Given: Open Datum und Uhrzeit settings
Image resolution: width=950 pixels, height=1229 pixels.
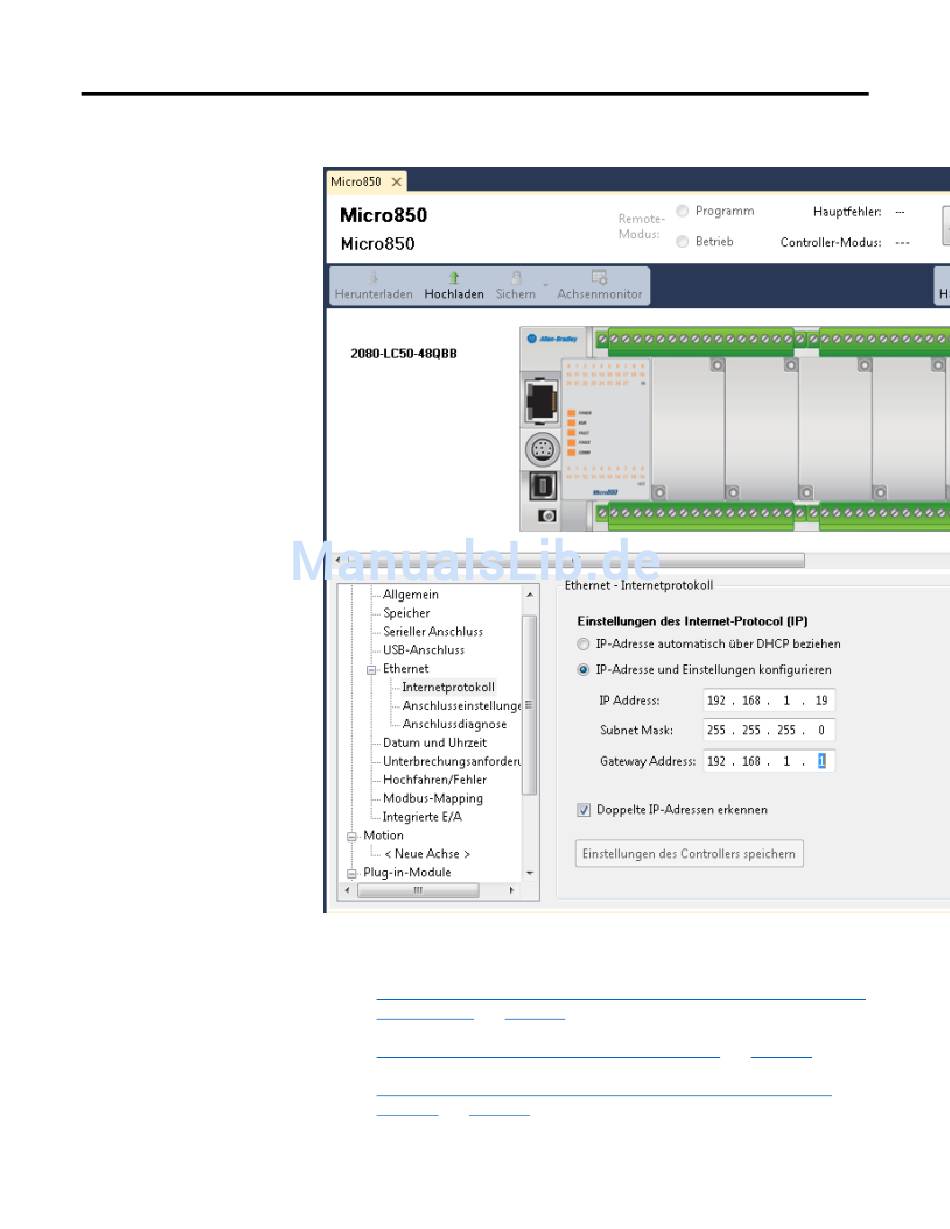Looking at the screenshot, I should click(x=435, y=743).
